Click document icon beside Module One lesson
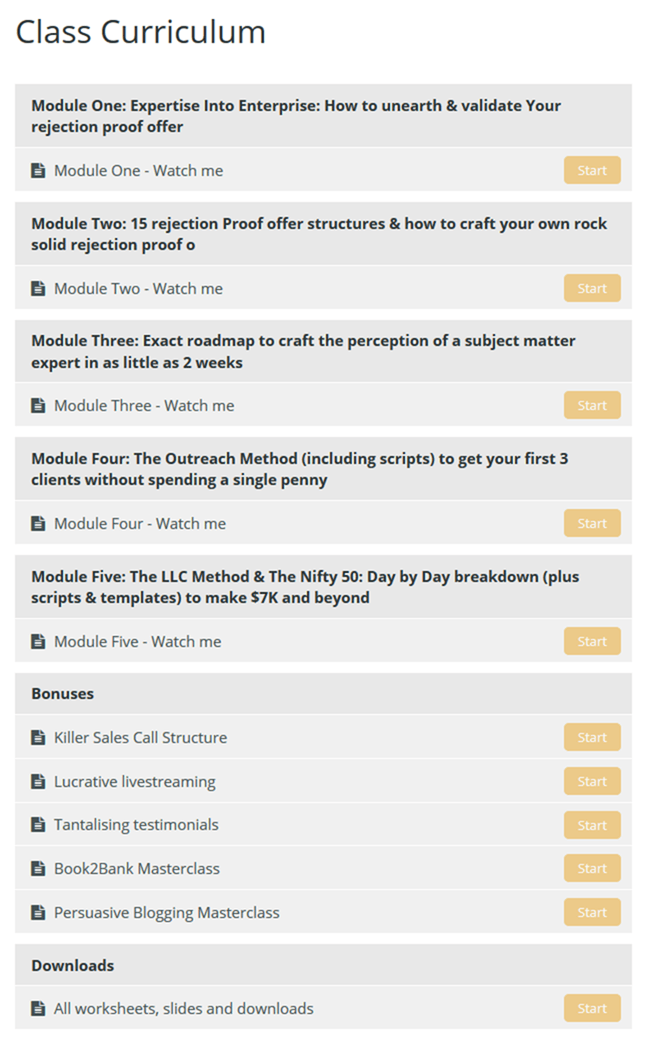Image resolution: width=656 pixels, height=1061 pixels. point(38,171)
